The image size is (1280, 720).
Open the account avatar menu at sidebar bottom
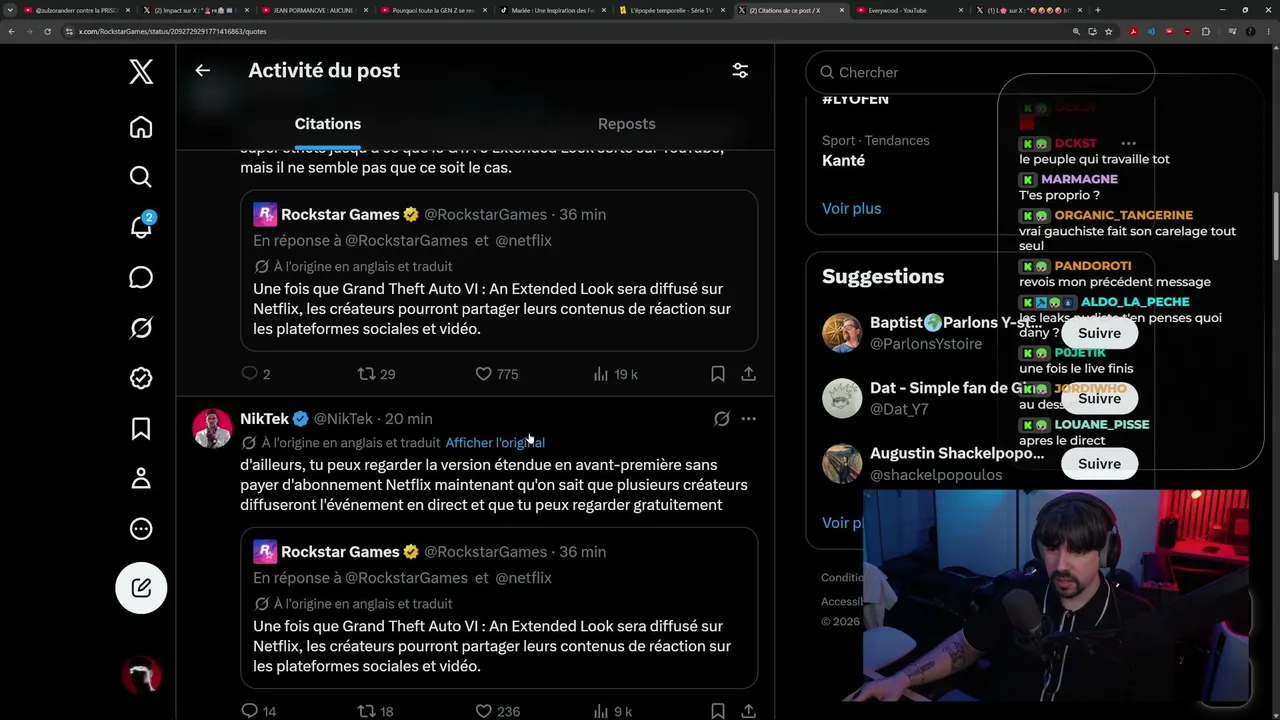(x=141, y=677)
